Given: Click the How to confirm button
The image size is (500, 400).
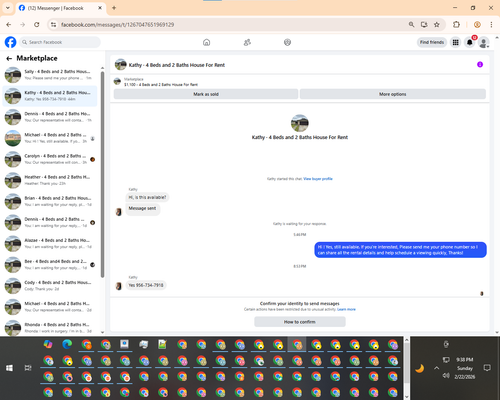Looking at the screenshot, I should pos(300,322).
